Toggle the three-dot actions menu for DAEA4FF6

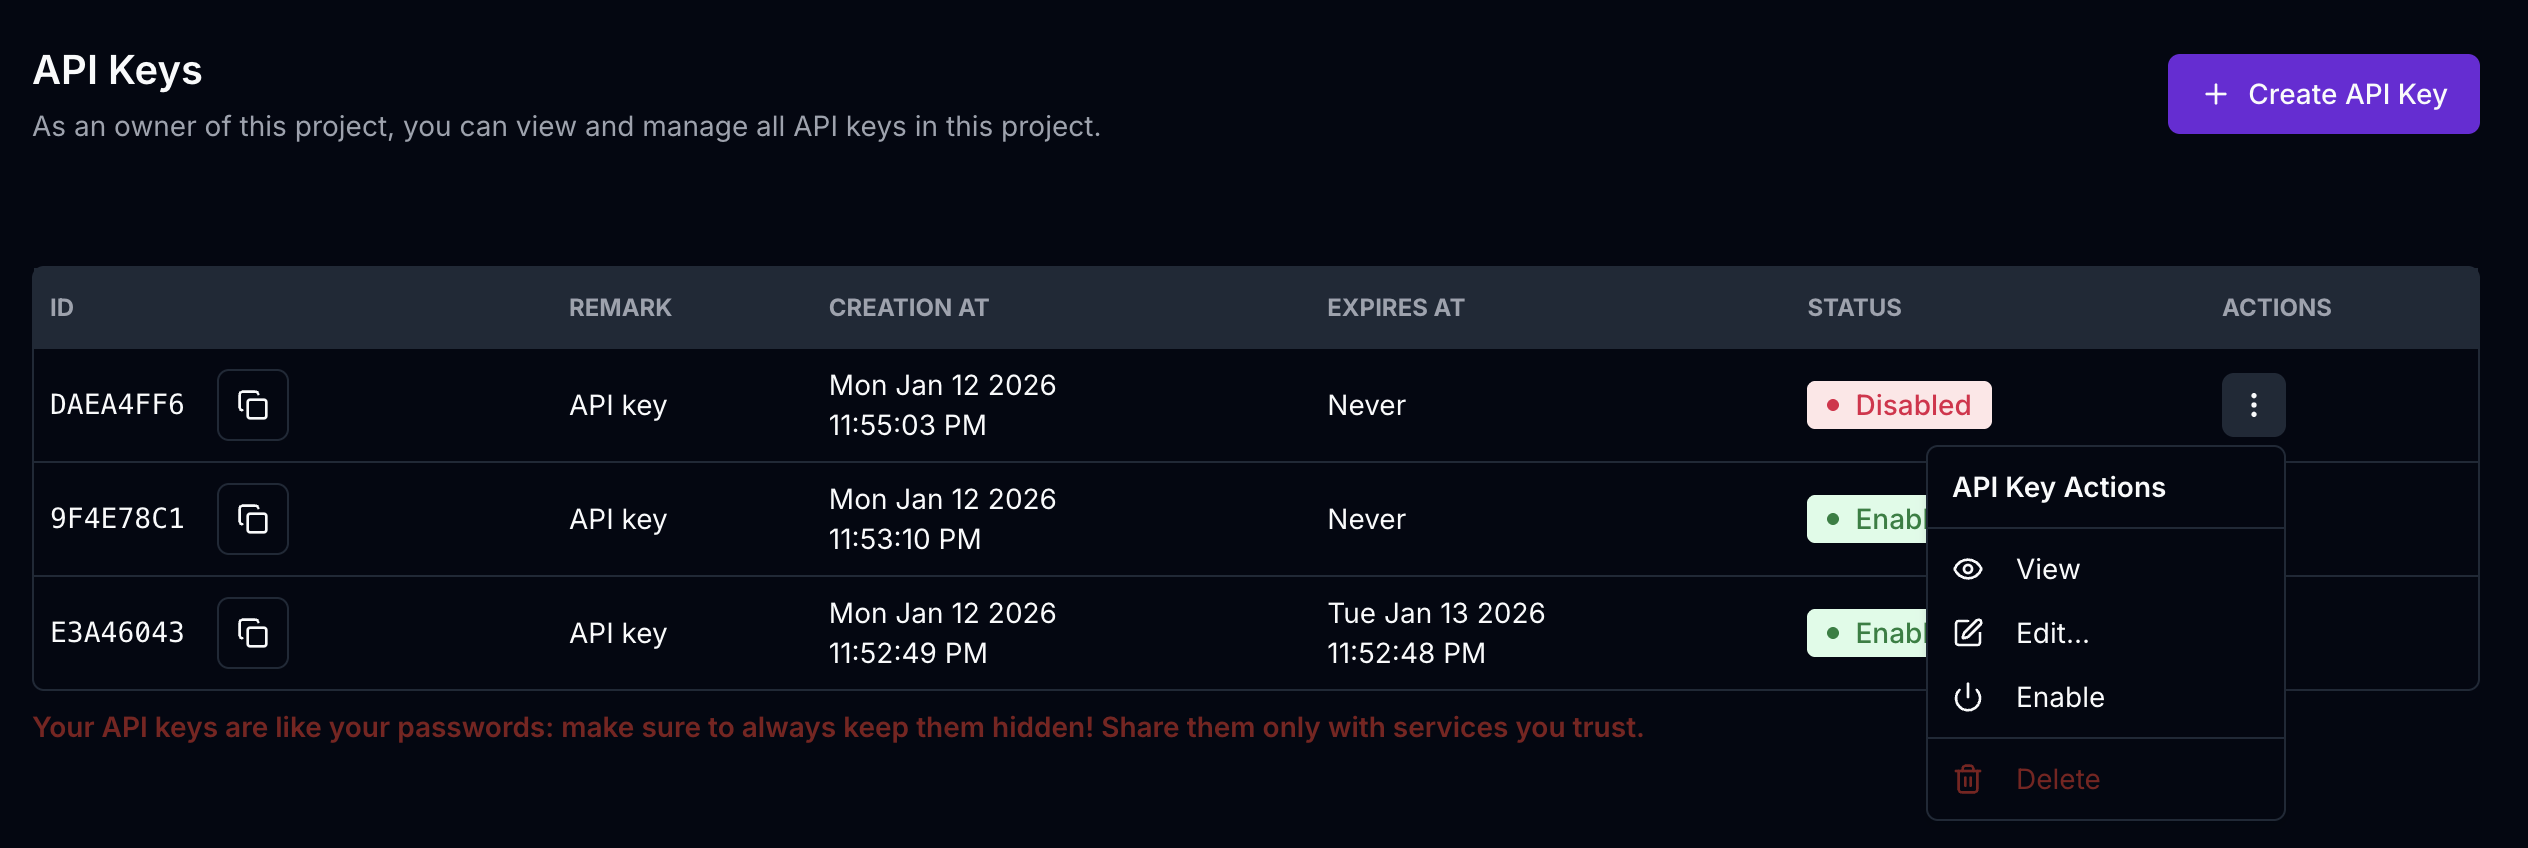(x=2253, y=405)
